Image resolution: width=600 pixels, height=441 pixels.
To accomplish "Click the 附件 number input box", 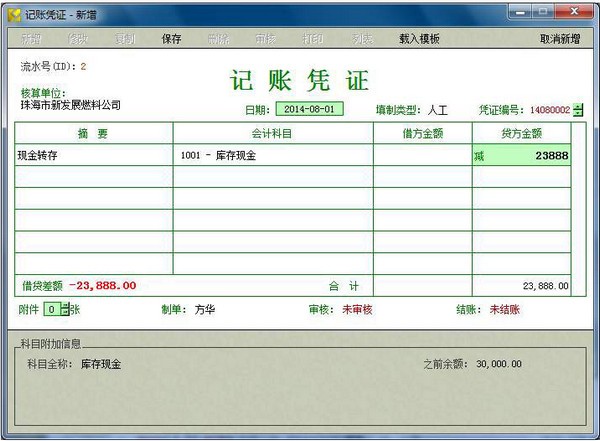I will (53, 309).
